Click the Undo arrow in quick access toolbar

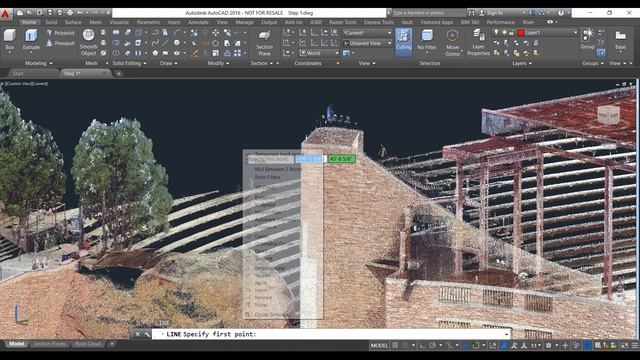tap(80, 13)
